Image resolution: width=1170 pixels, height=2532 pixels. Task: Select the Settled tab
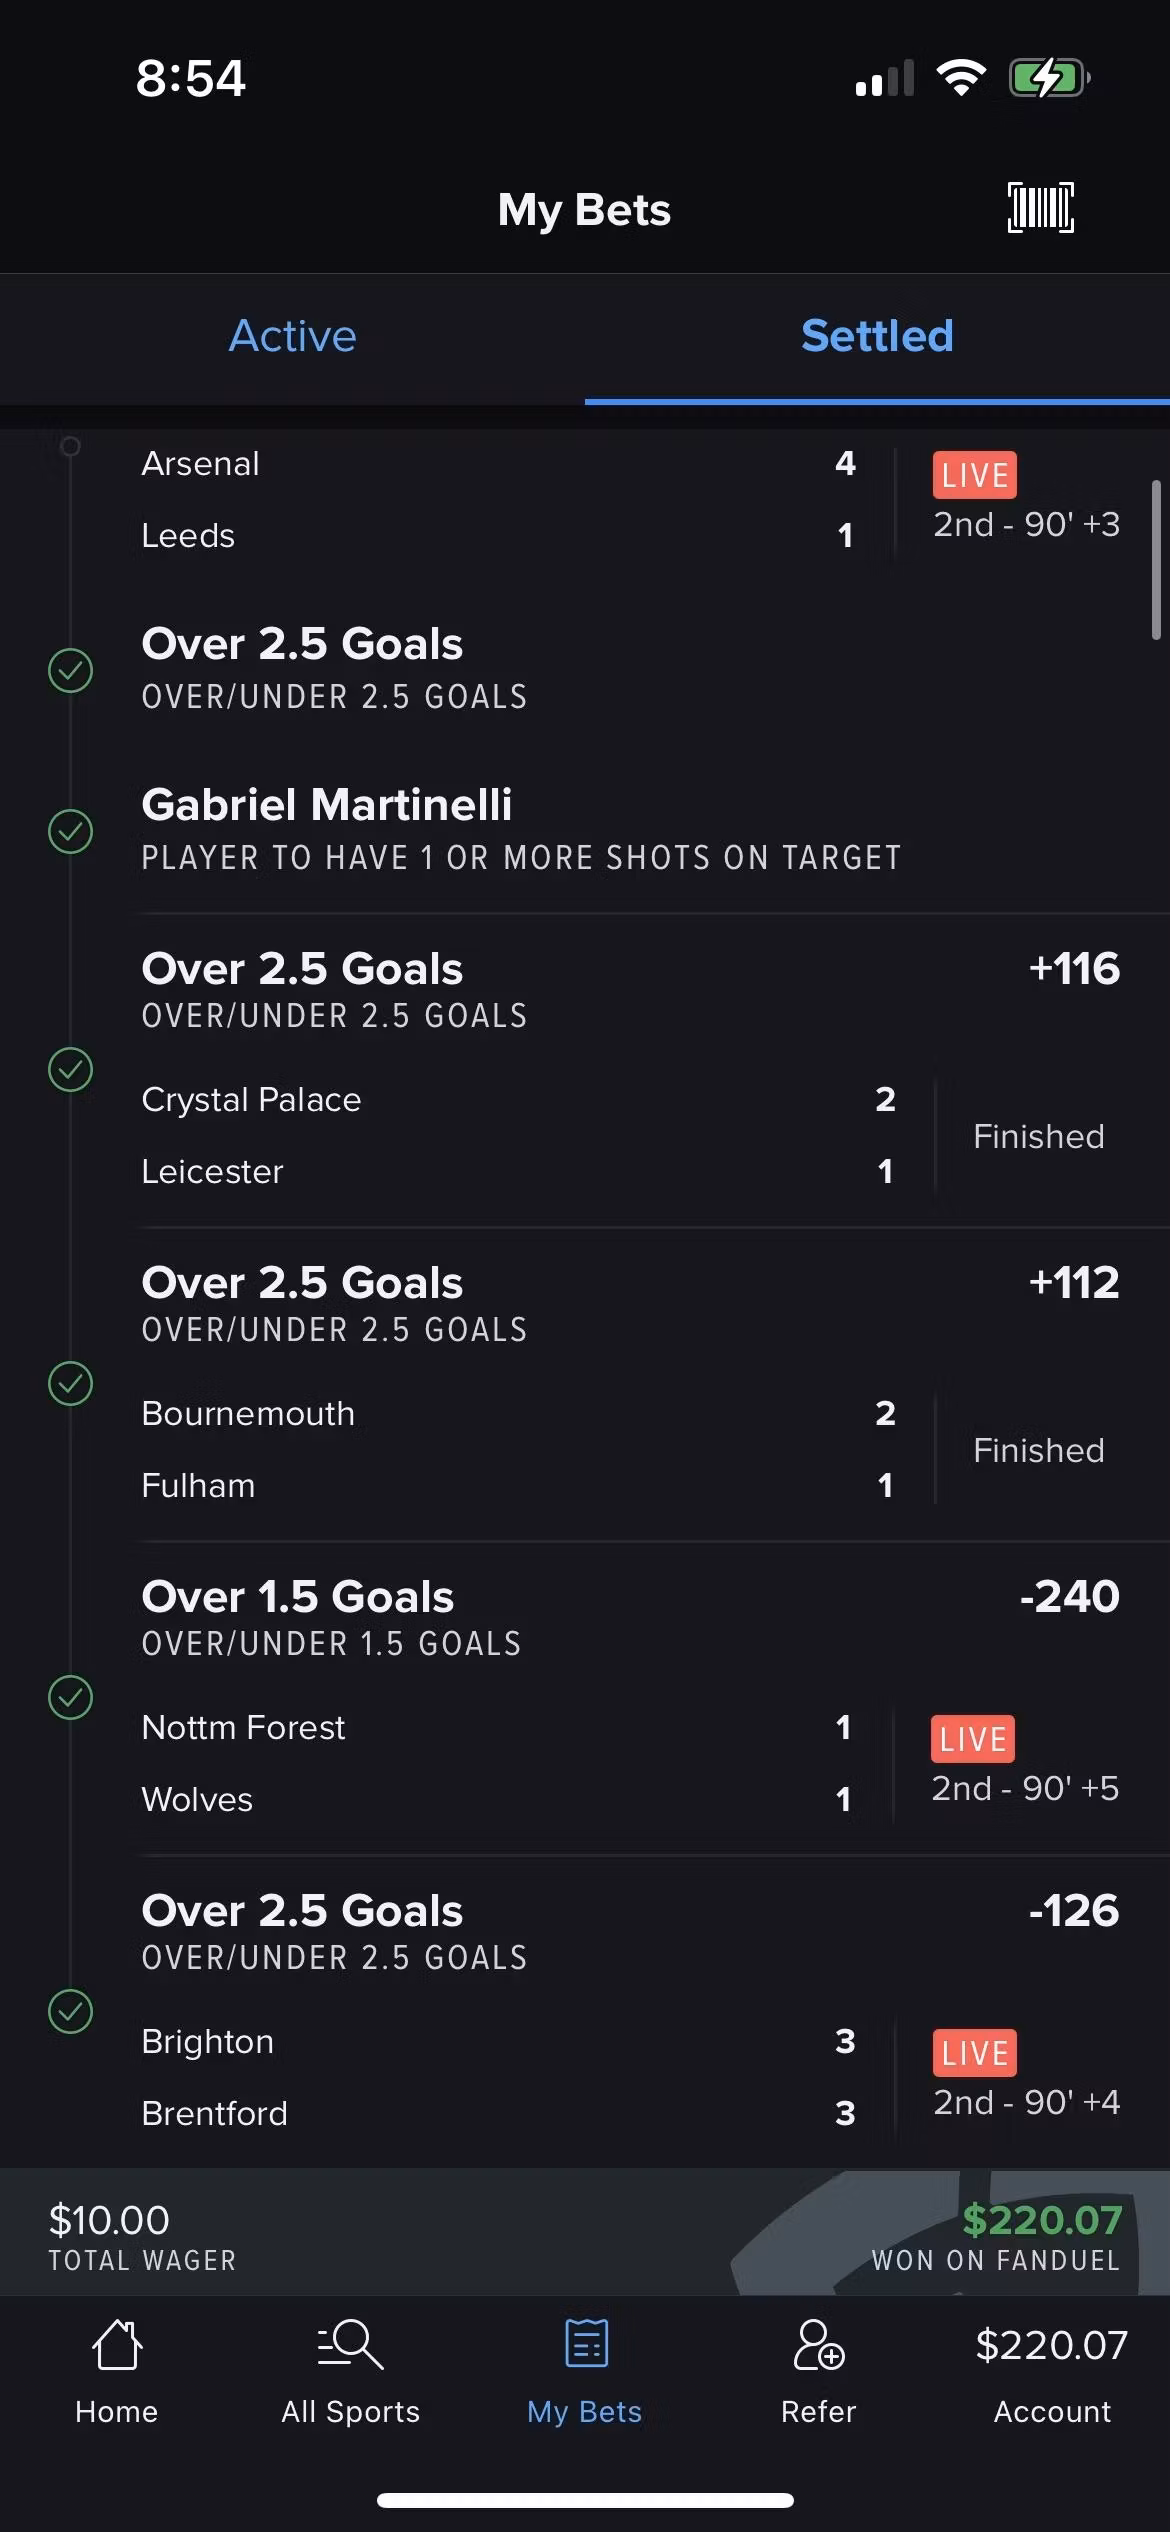coord(877,336)
